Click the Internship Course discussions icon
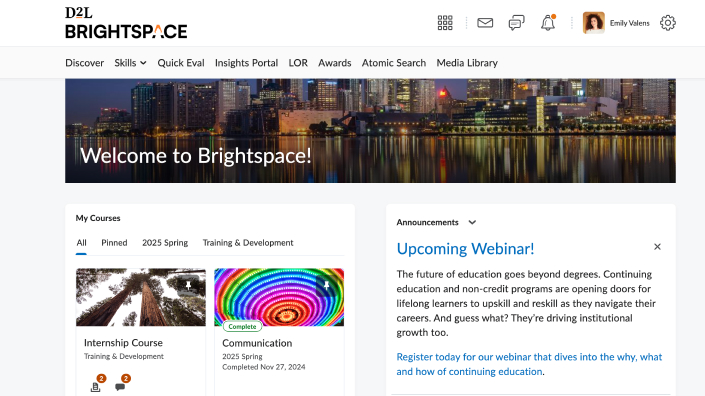705x396 pixels. 120,385
